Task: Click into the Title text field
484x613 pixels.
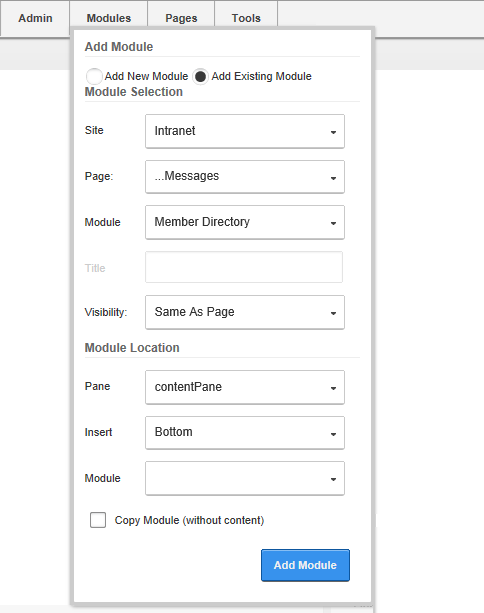Action: click(x=244, y=267)
